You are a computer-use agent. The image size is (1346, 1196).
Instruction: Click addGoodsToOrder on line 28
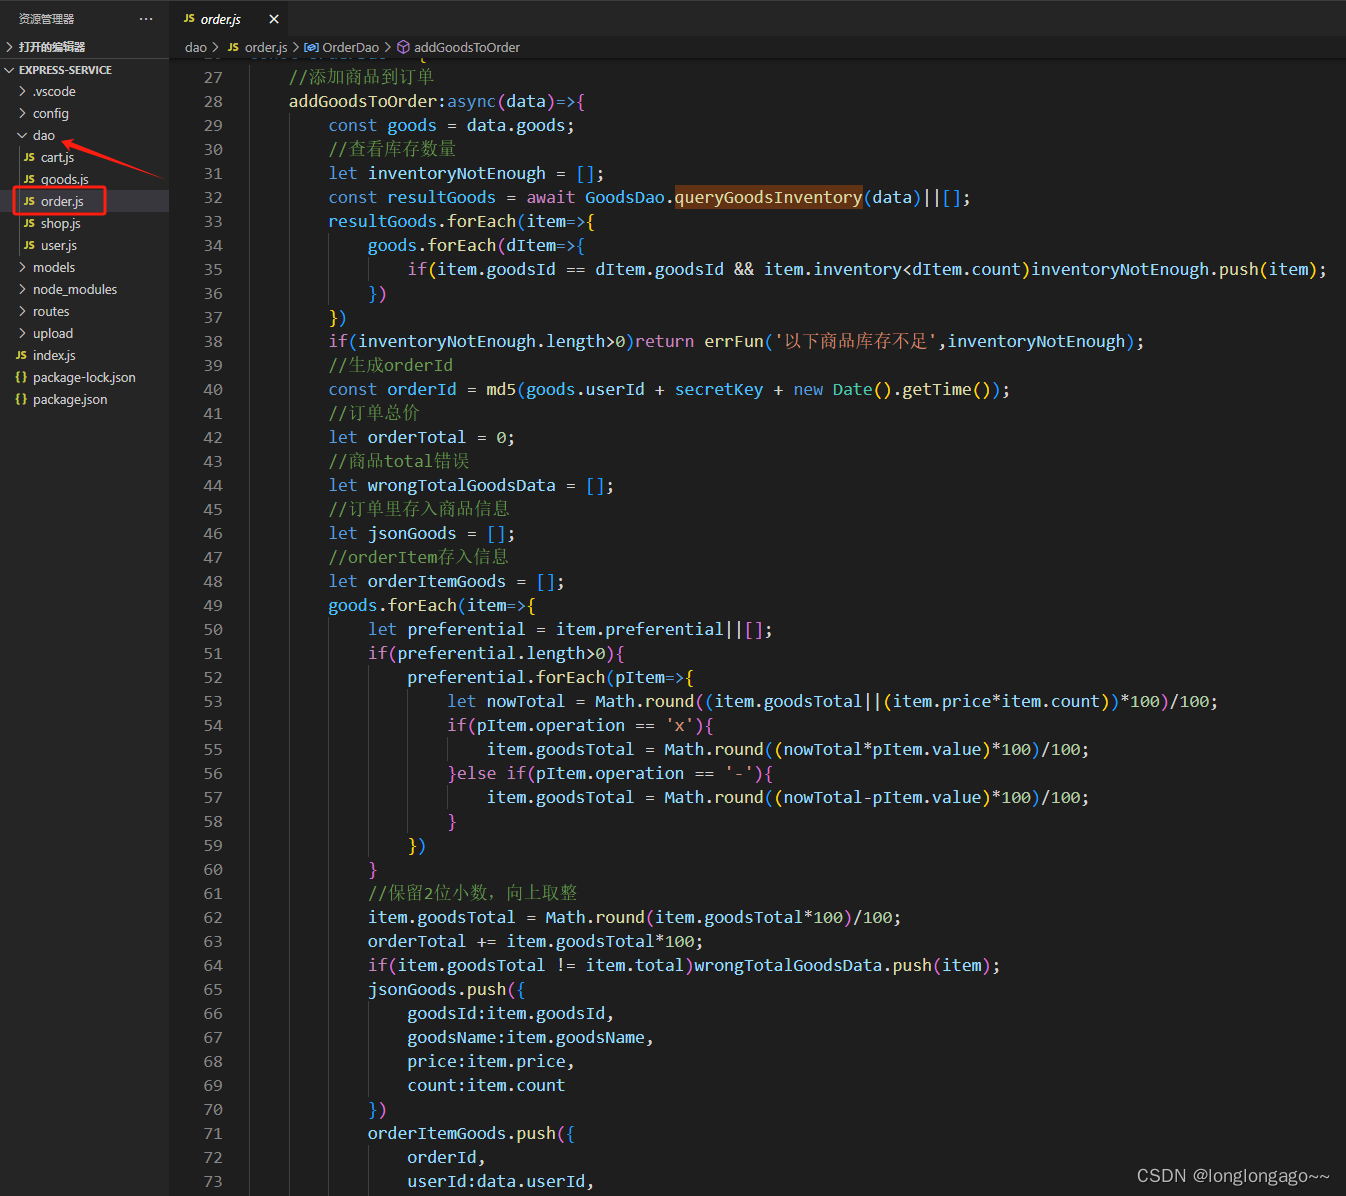click(363, 101)
